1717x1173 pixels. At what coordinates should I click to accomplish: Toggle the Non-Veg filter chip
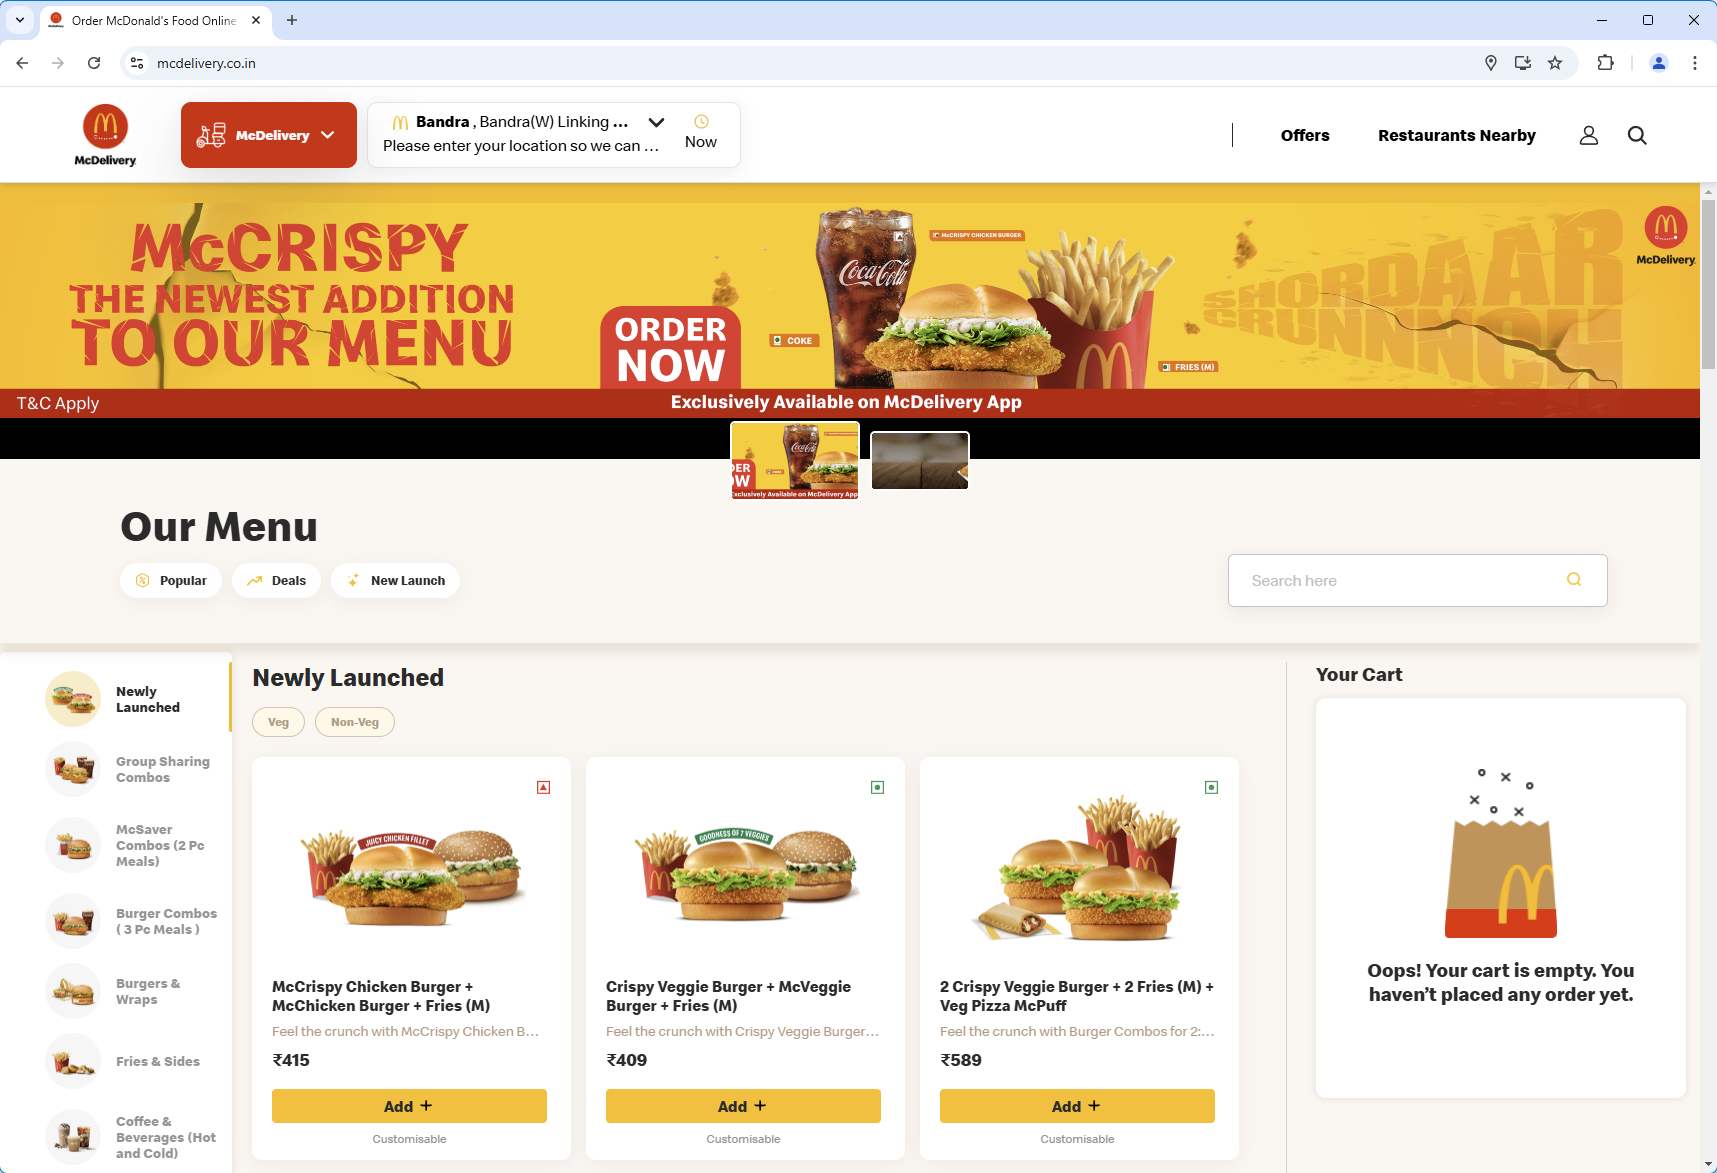tap(355, 722)
